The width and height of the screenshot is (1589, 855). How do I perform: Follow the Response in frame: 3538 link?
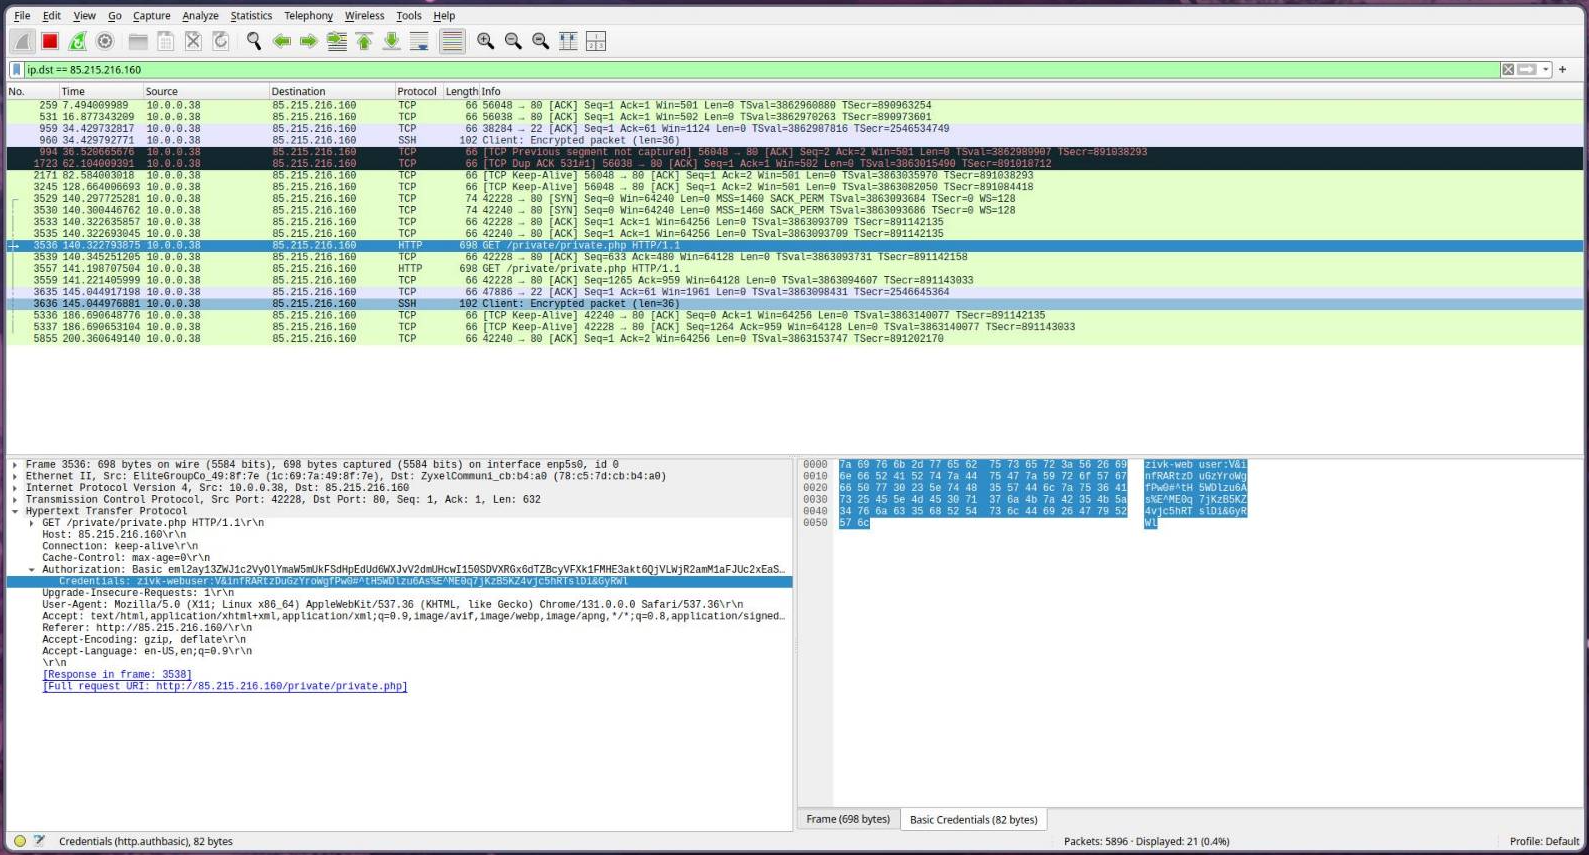pos(116,675)
